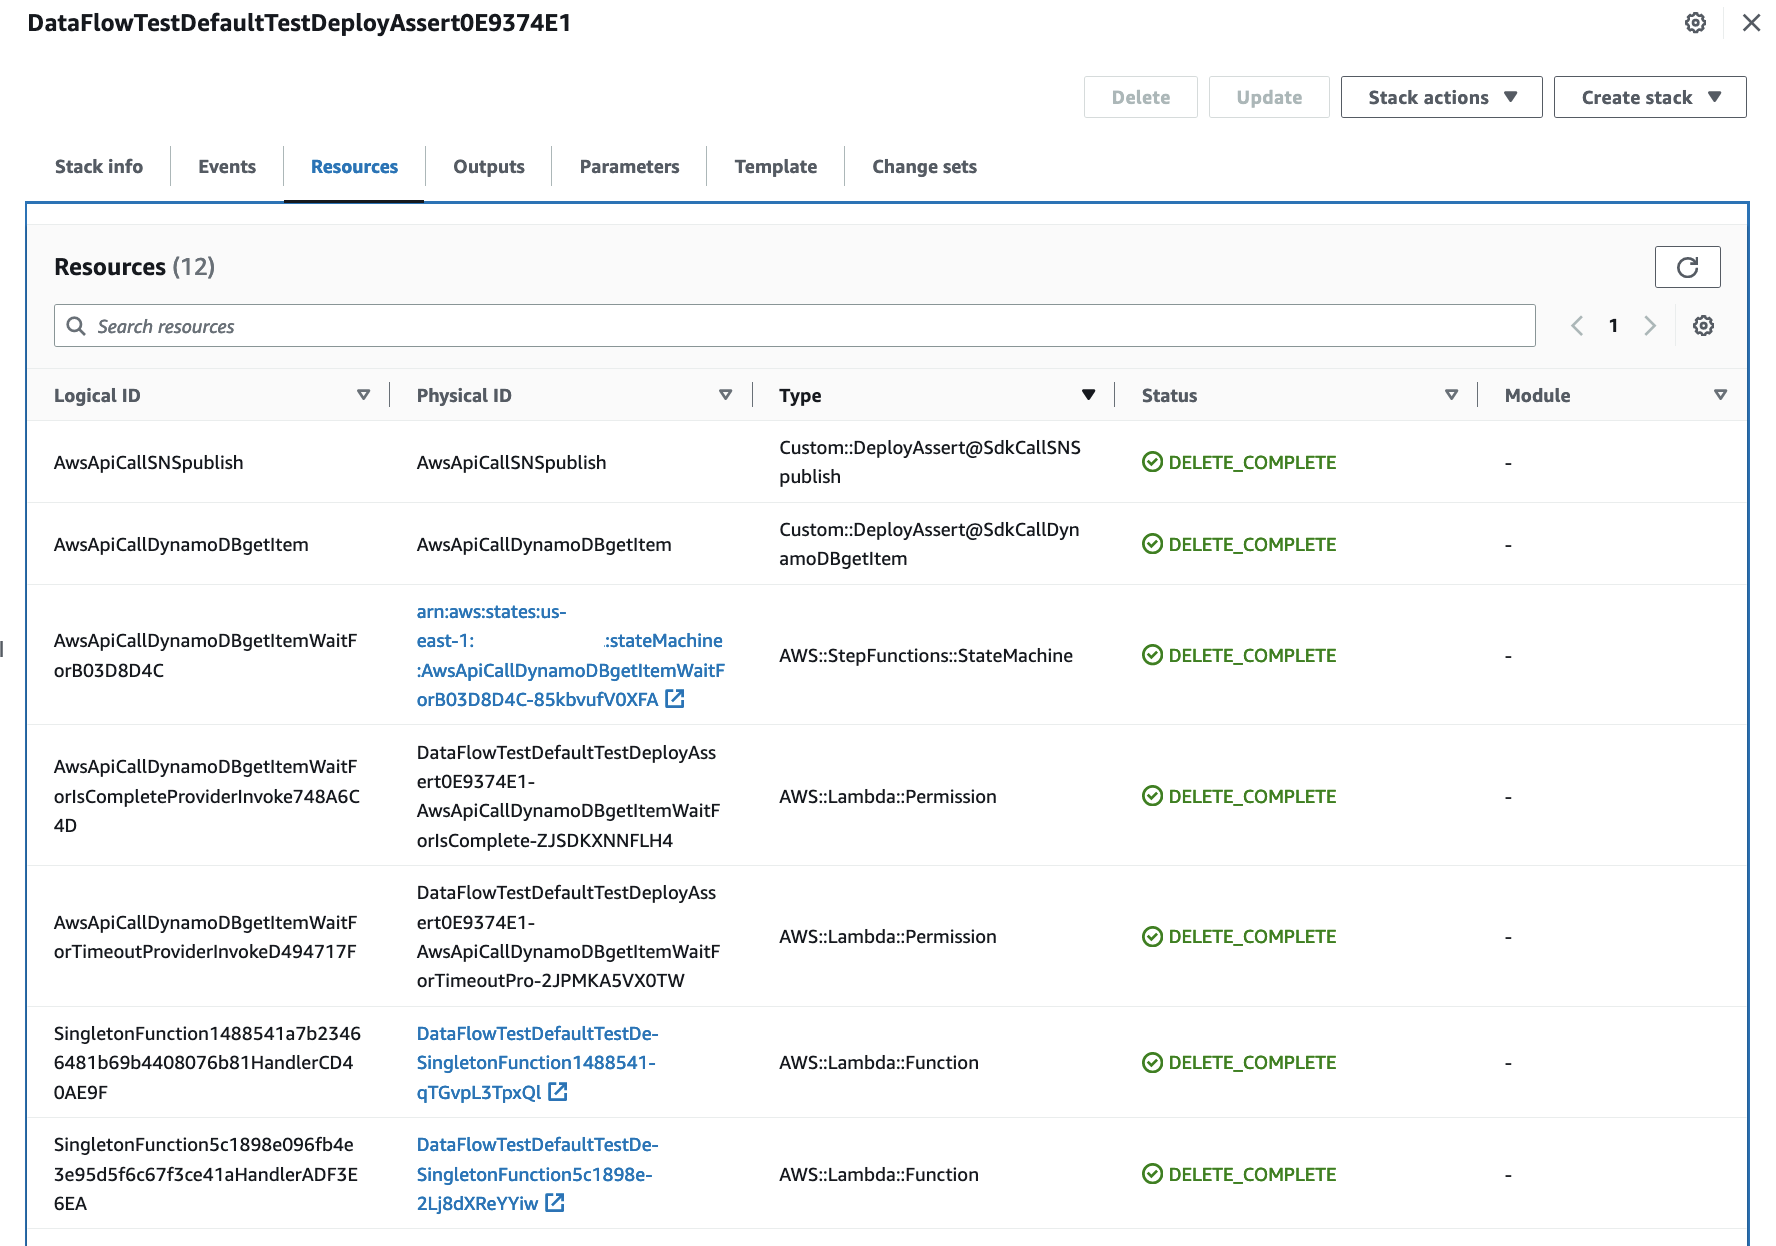
Task: Open the state machine external link icon
Action: (675, 699)
